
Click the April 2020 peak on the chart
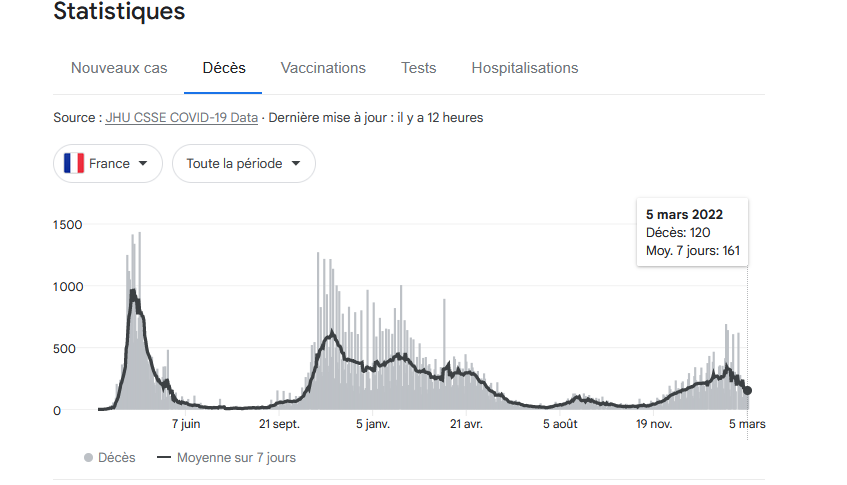134,290
